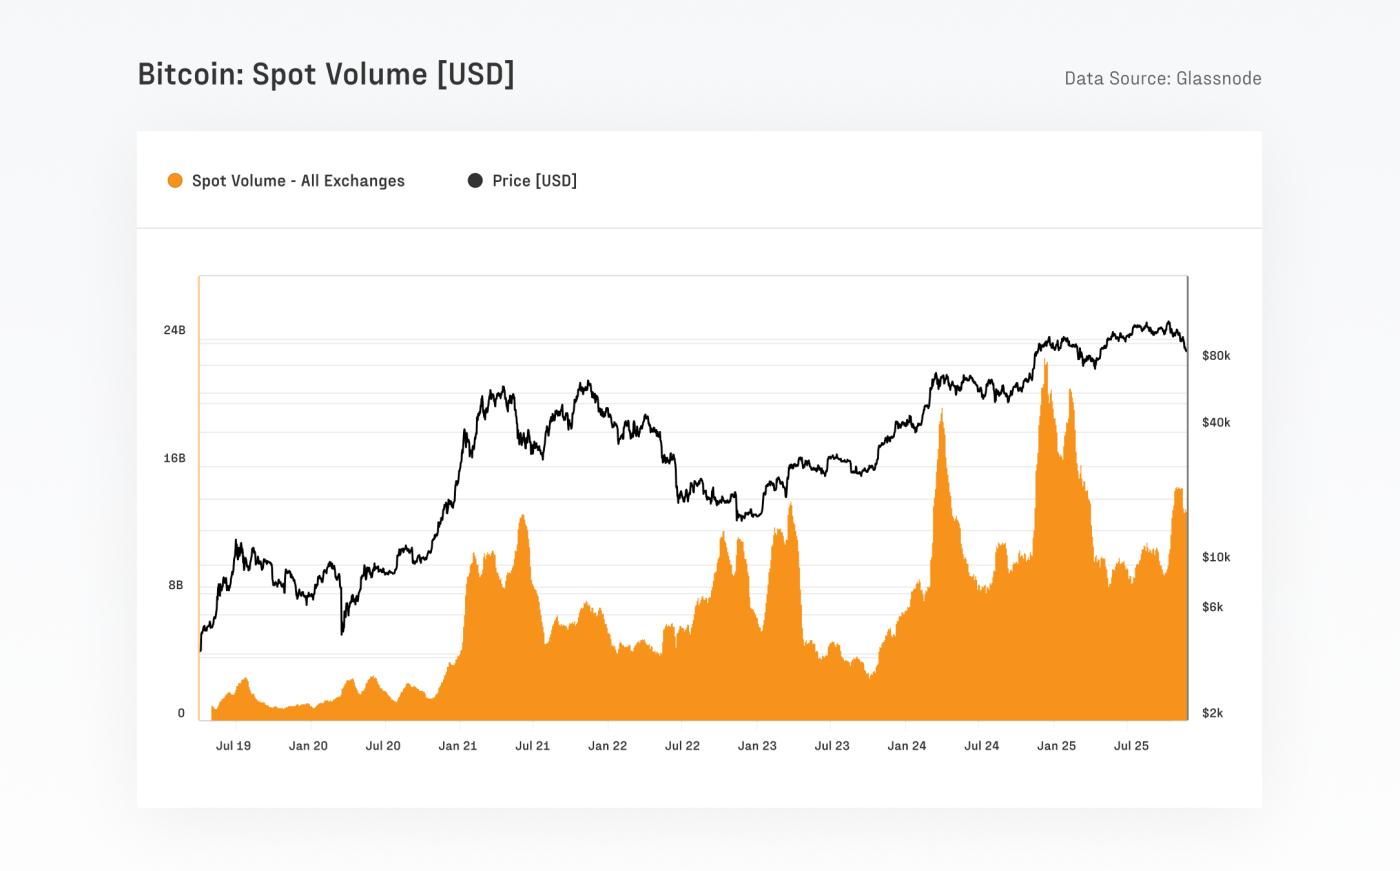Screen dimensions: 1400x871
Task: Open the Jul 25 timeframe label
Action: pyautogui.click(x=1130, y=745)
